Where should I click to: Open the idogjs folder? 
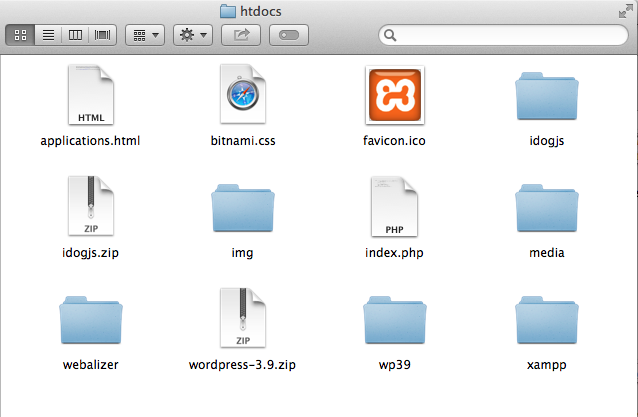coord(546,98)
